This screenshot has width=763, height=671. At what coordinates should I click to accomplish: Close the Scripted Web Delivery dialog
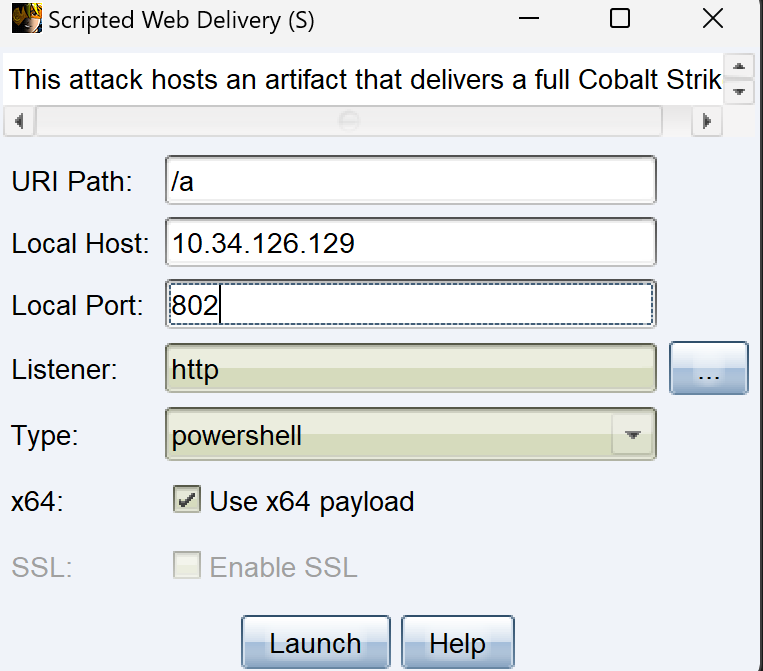[x=713, y=18]
